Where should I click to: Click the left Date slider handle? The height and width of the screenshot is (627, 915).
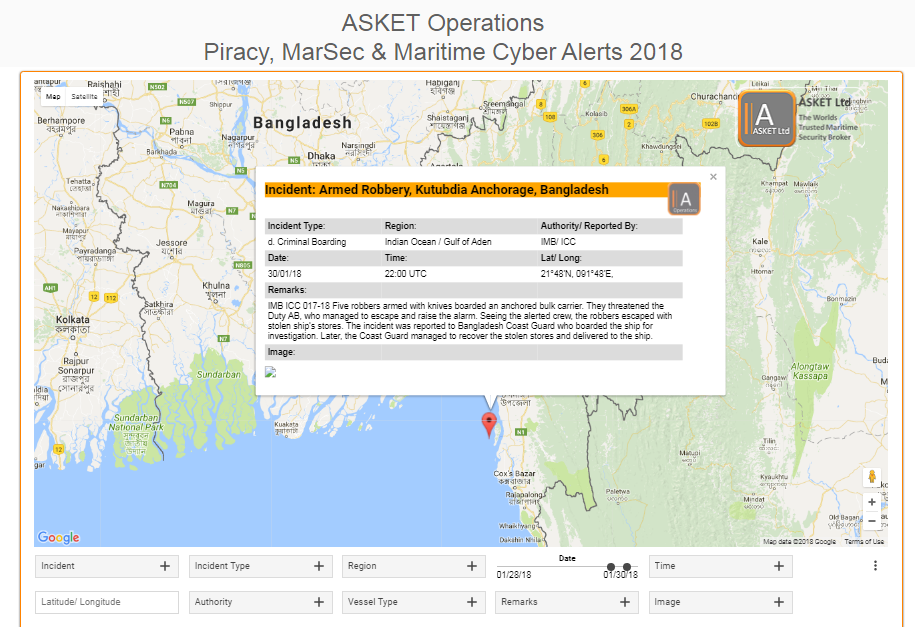[611, 567]
